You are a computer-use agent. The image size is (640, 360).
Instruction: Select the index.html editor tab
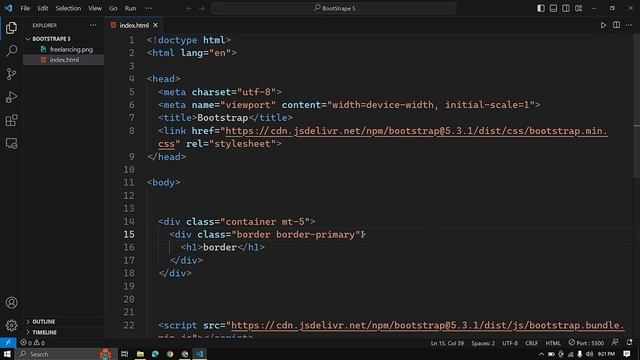tap(134, 25)
